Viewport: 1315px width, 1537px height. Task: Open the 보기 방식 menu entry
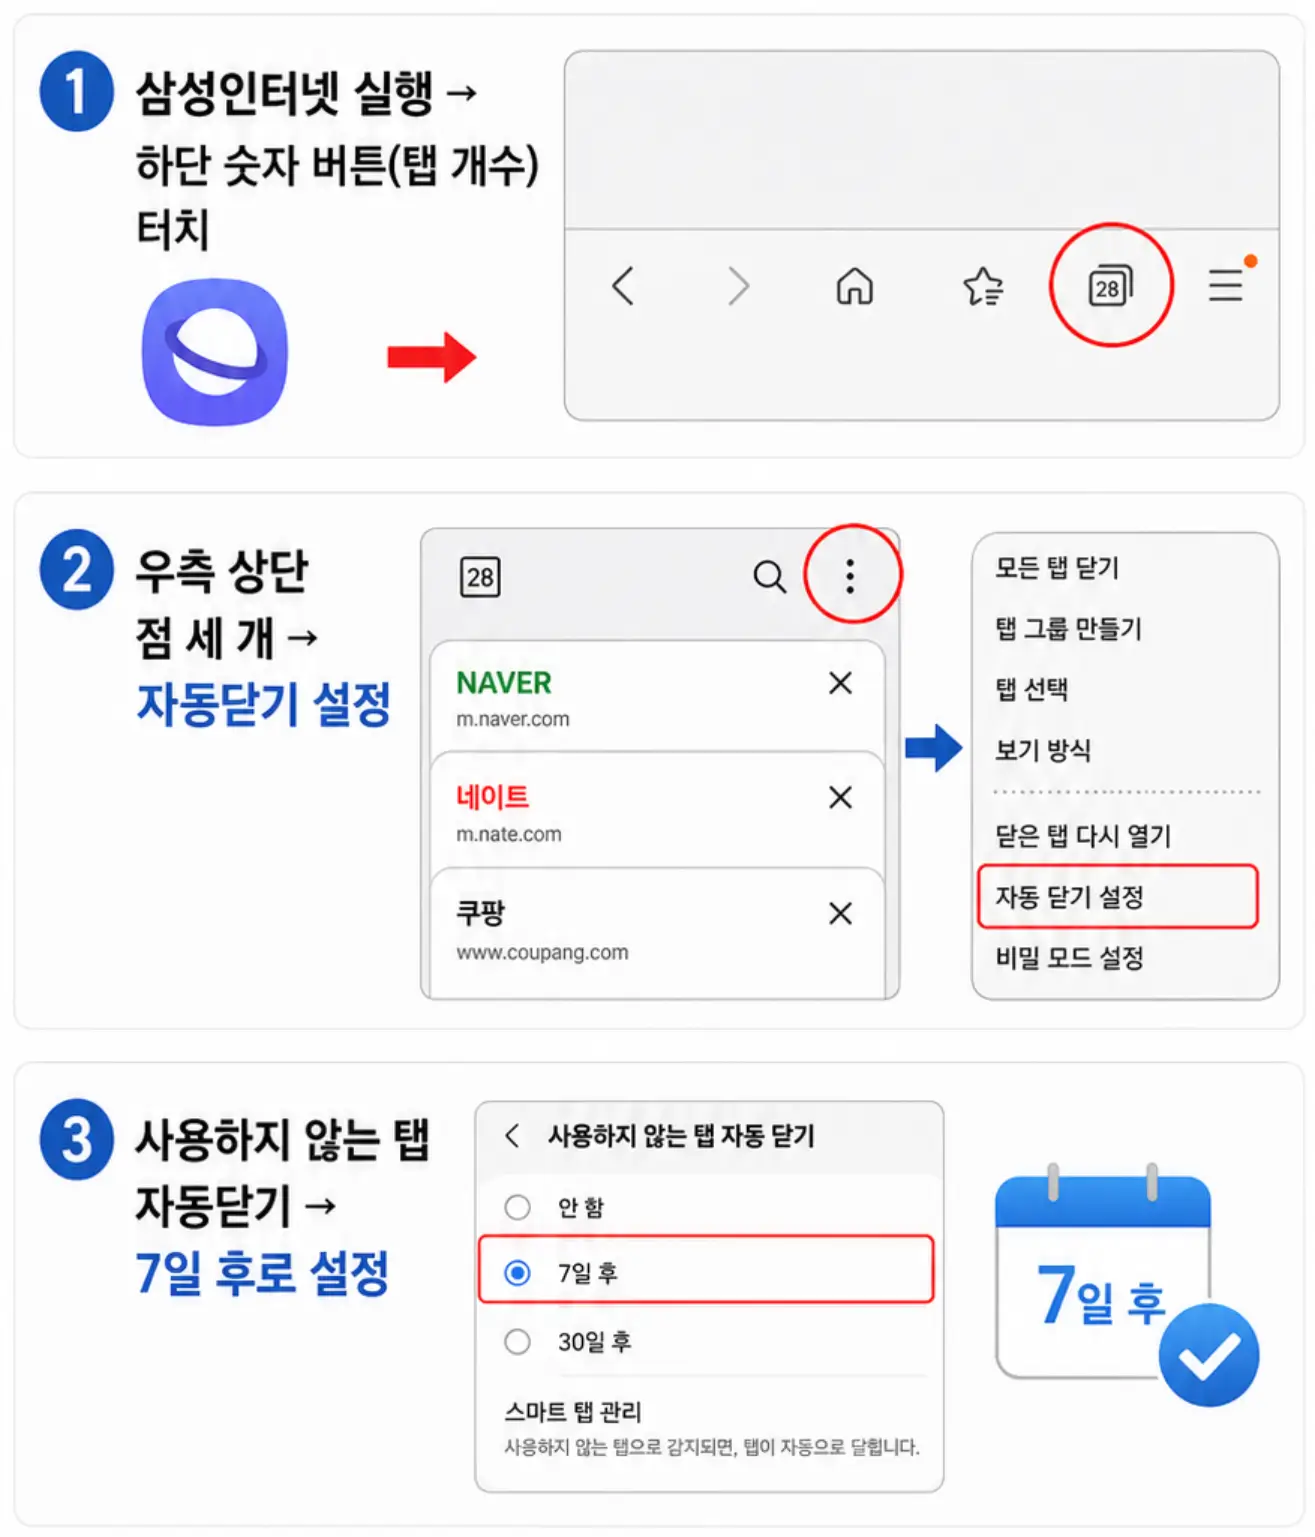coord(1043,750)
